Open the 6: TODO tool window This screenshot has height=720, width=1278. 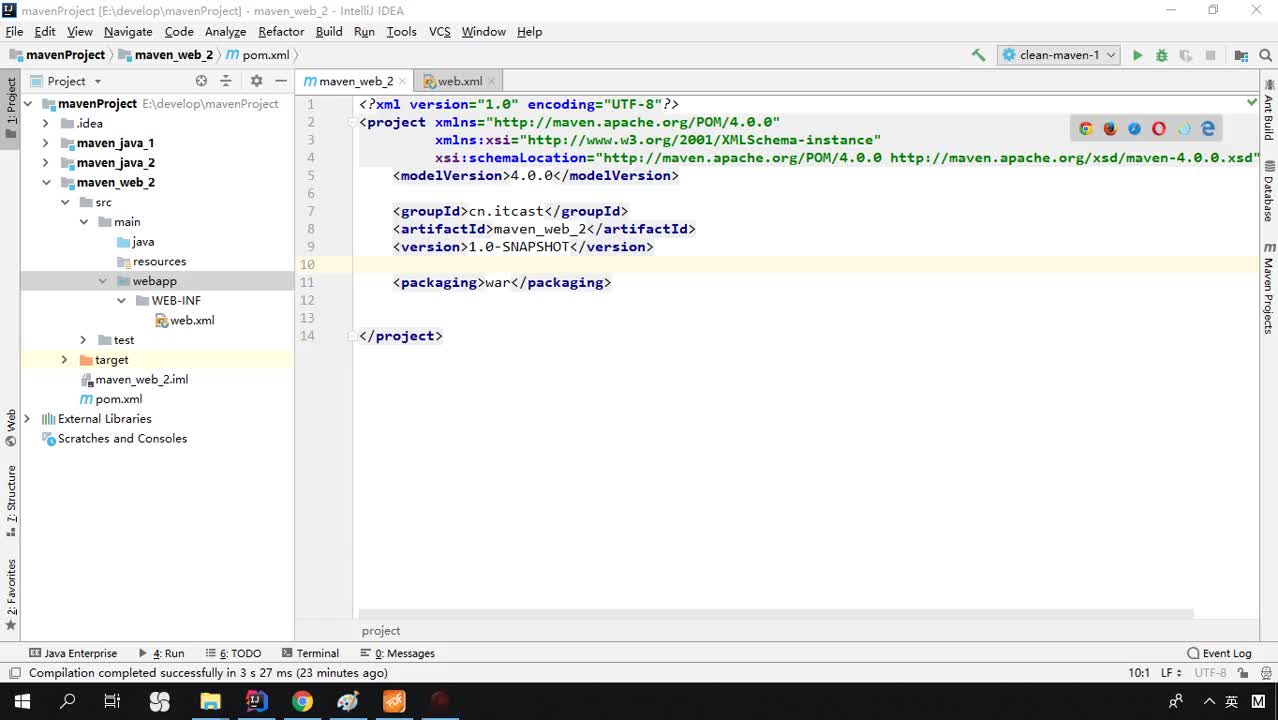point(232,653)
